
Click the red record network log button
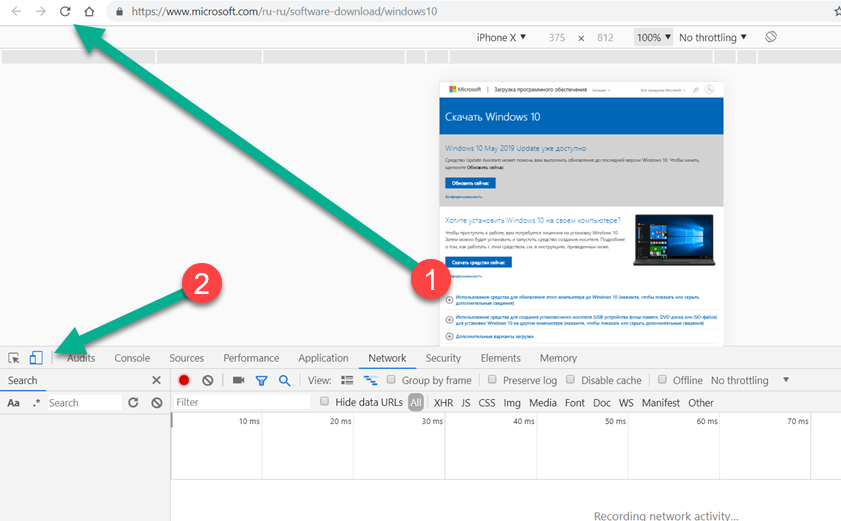pos(184,380)
